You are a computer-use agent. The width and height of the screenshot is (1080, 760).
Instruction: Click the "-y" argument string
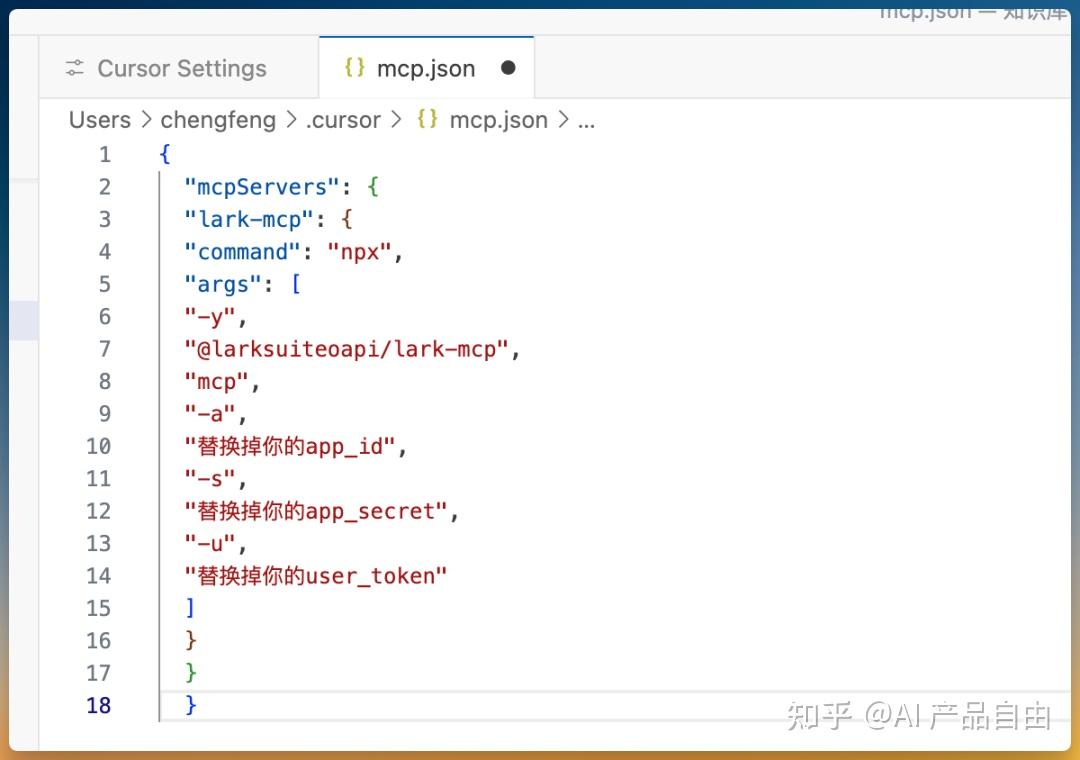210,317
